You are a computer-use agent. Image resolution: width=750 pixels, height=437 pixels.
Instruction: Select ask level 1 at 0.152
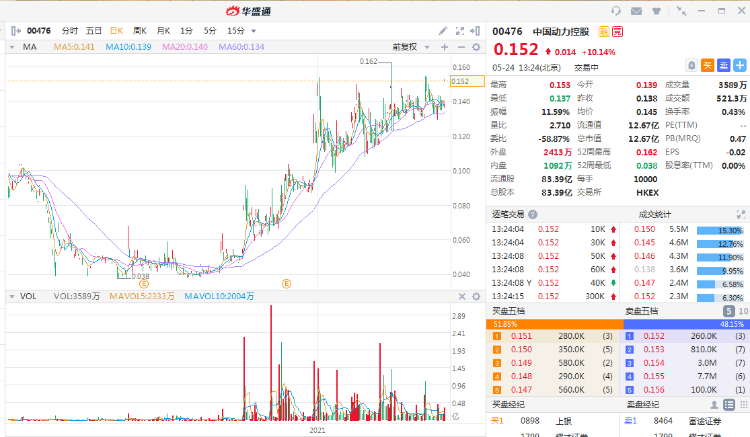click(685, 336)
